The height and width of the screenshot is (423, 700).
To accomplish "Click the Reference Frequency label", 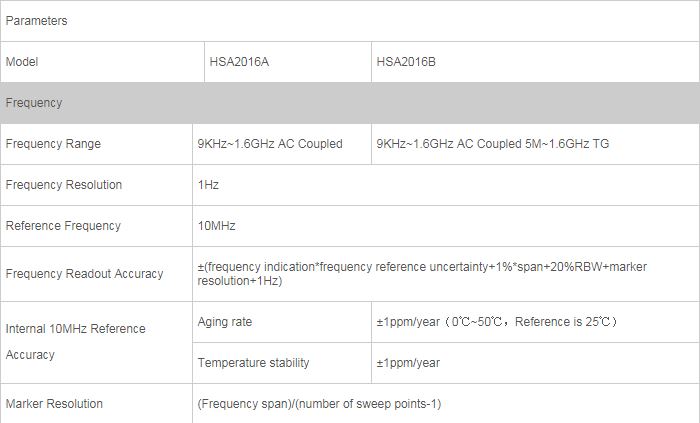I will 63,226.
